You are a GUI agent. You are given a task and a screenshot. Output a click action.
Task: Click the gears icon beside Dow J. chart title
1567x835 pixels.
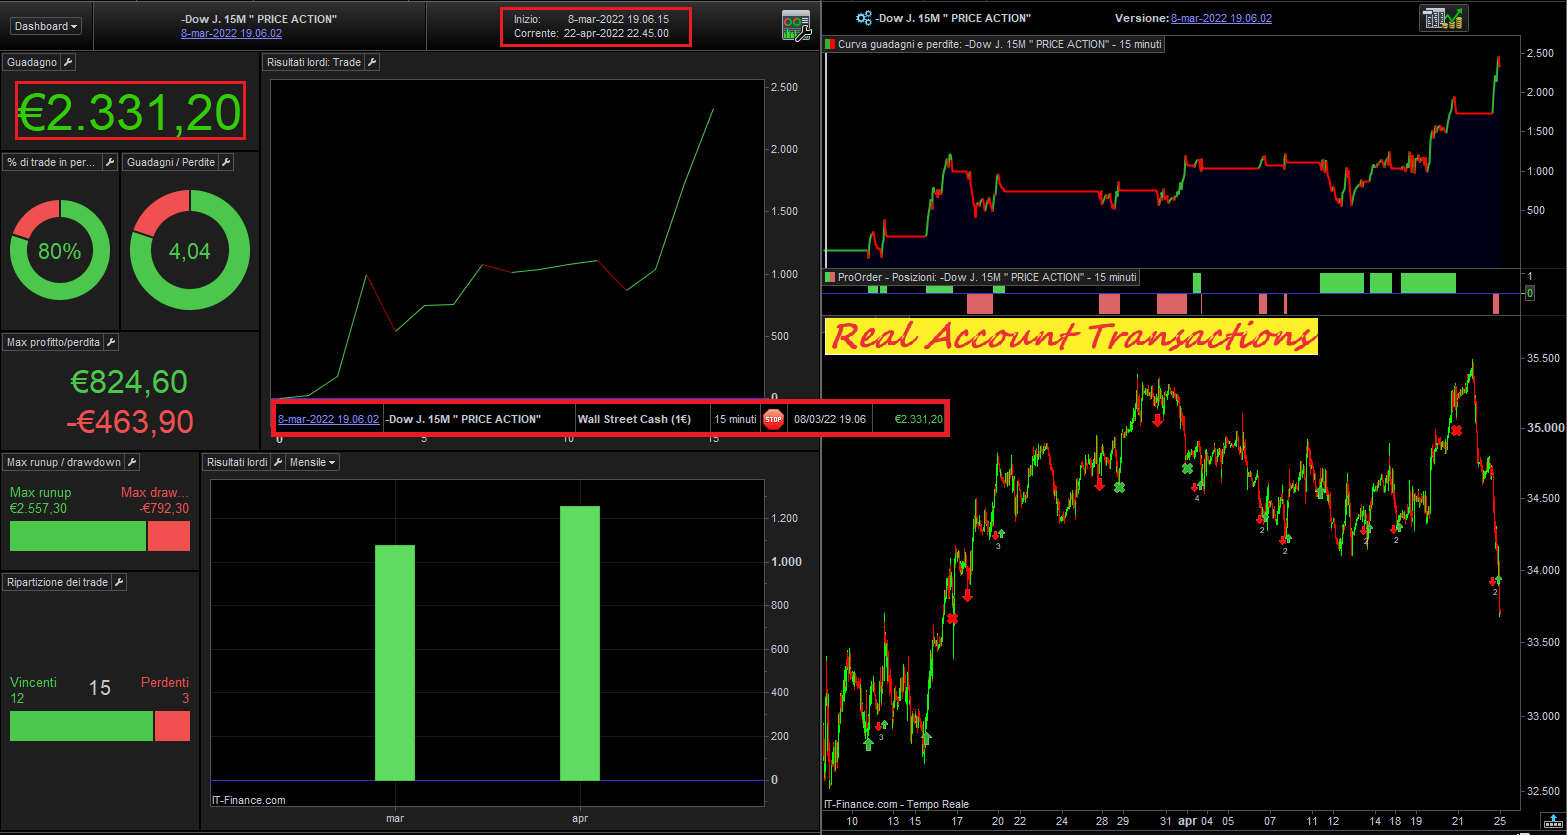pos(864,18)
